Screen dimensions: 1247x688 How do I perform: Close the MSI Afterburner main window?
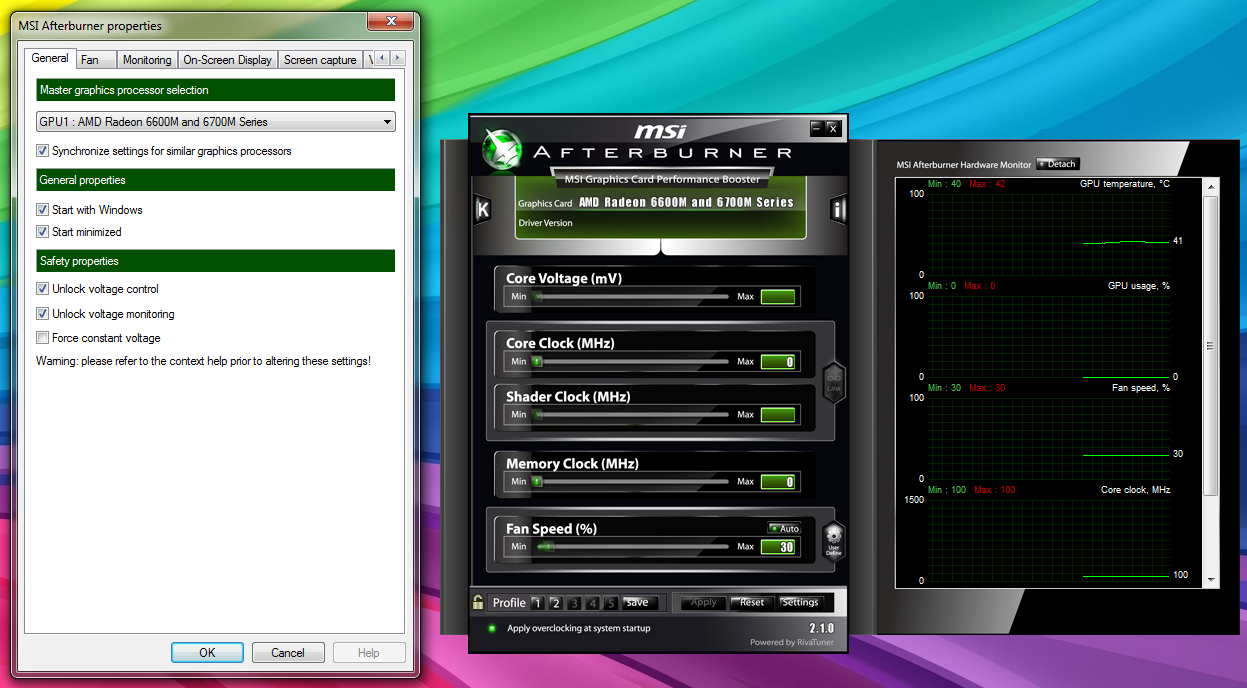click(x=832, y=127)
